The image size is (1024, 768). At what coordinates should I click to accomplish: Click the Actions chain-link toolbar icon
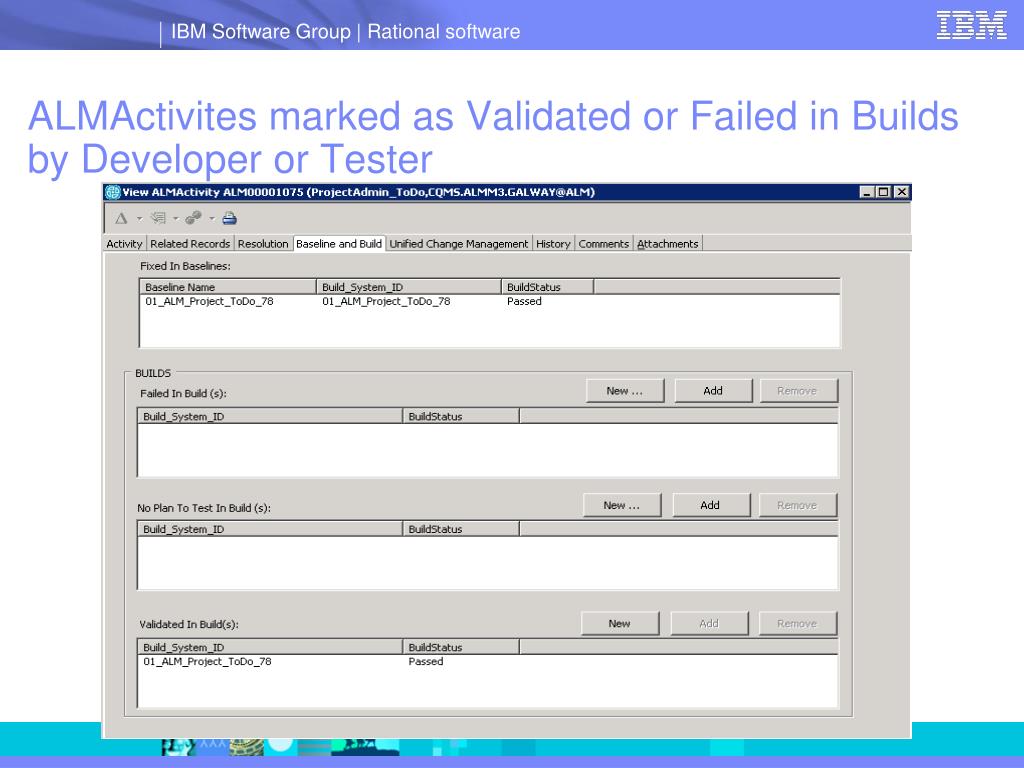pos(193,218)
